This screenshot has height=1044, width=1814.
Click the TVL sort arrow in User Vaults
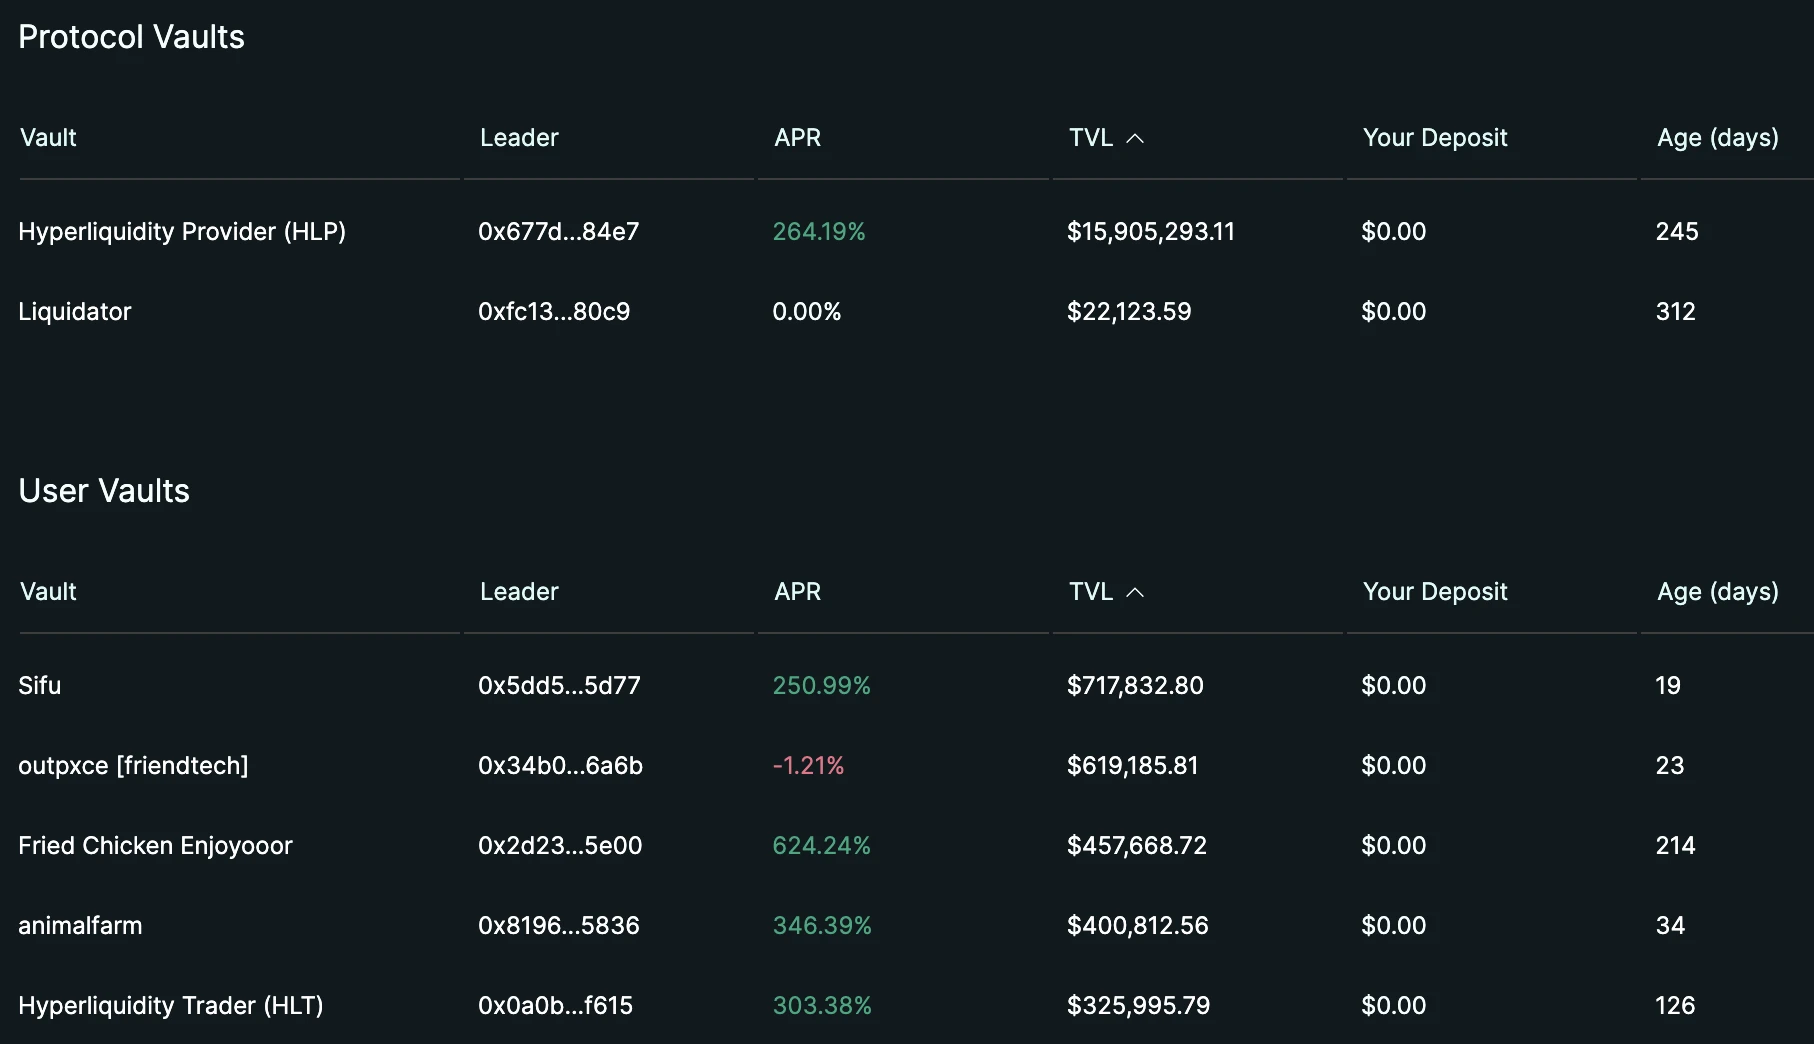[x=1135, y=592]
